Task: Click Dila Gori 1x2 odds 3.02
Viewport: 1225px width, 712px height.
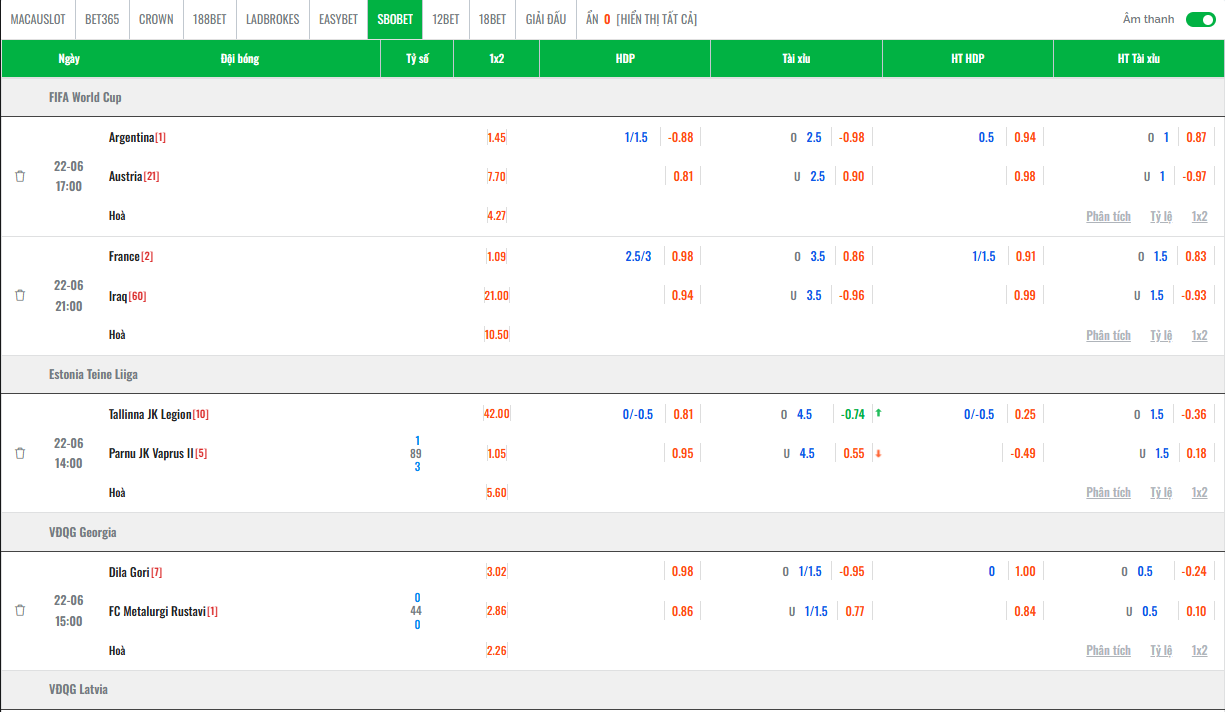Action: point(496,572)
